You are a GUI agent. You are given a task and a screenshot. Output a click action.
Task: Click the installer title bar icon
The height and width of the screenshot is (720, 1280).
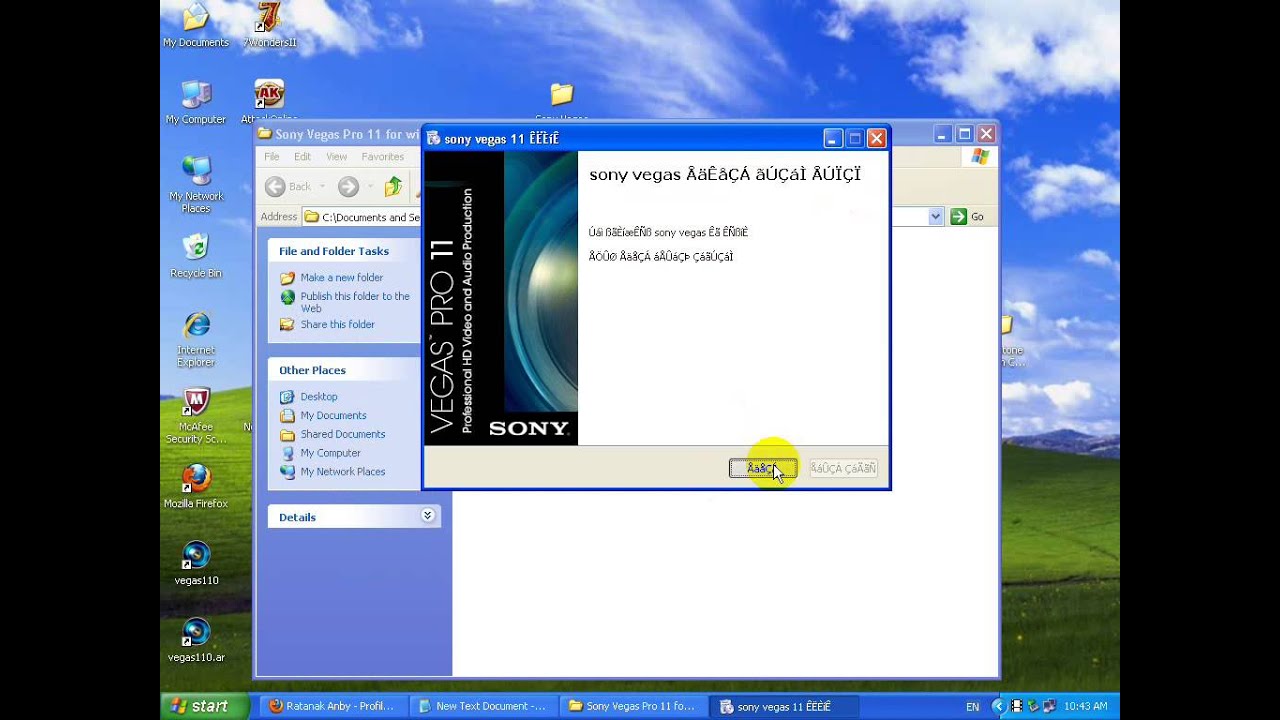click(434, 138)
